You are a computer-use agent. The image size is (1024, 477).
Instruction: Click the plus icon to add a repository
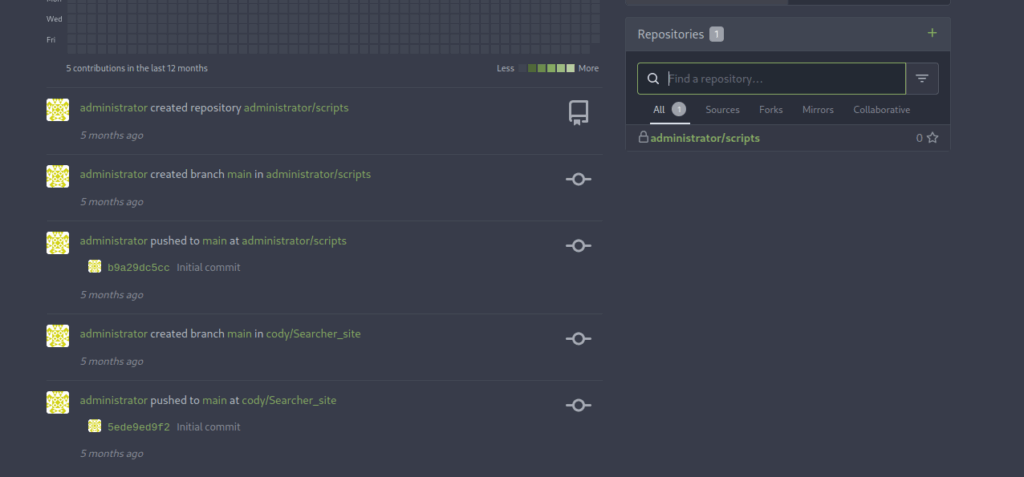tap(932, 34)
